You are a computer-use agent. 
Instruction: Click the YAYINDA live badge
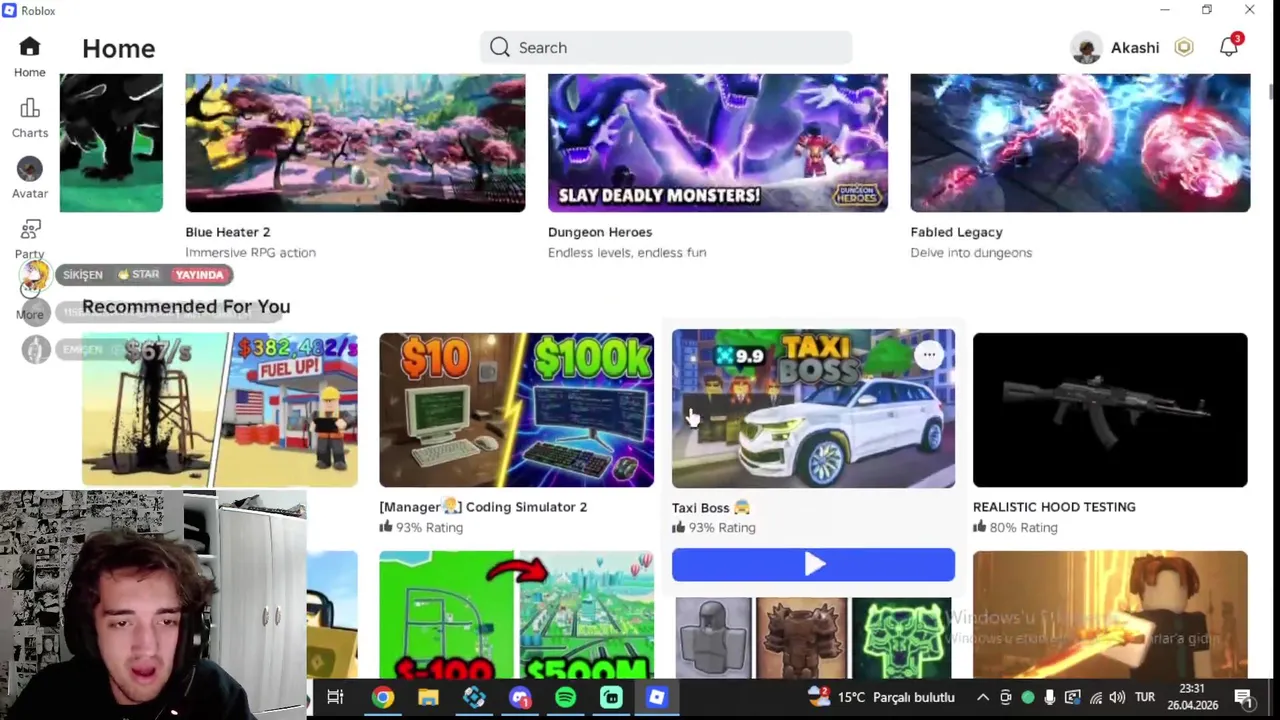(199, 274)
